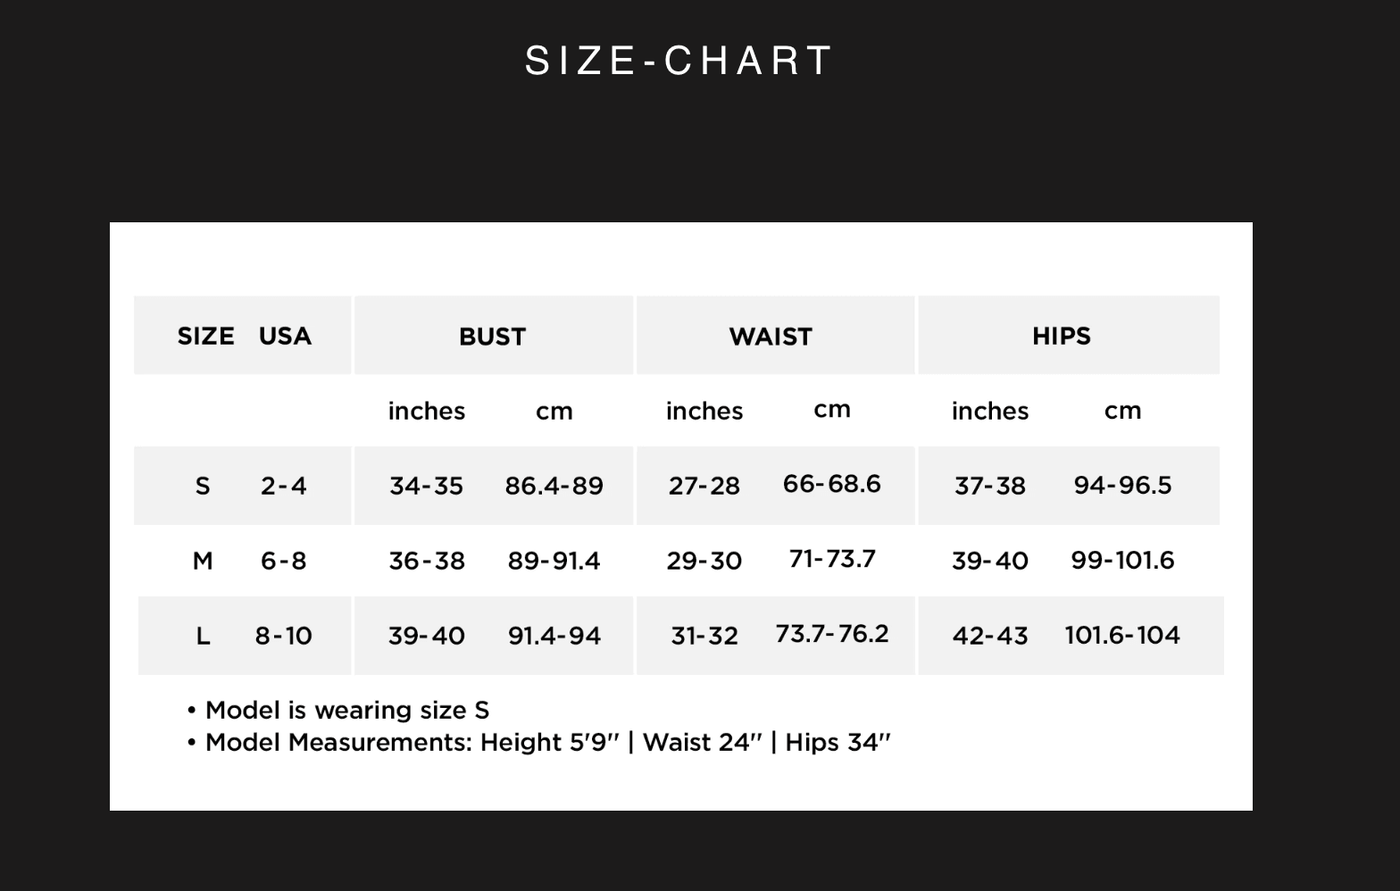Click the USA size 2-4 cell
Image resolution: width=1400 pixels, height=891 pixels.
284,486
